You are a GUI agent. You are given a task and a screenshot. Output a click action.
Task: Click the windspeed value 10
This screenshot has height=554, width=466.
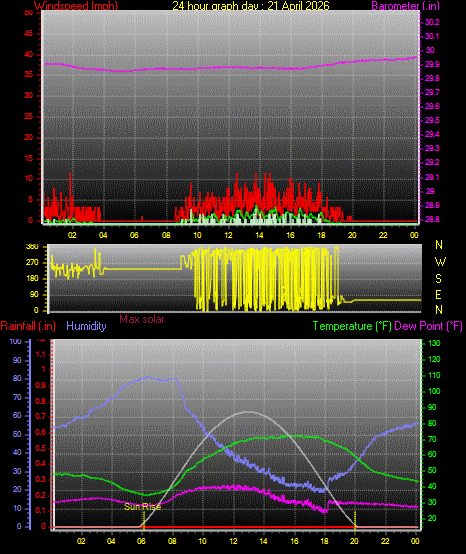pos(28,179)
